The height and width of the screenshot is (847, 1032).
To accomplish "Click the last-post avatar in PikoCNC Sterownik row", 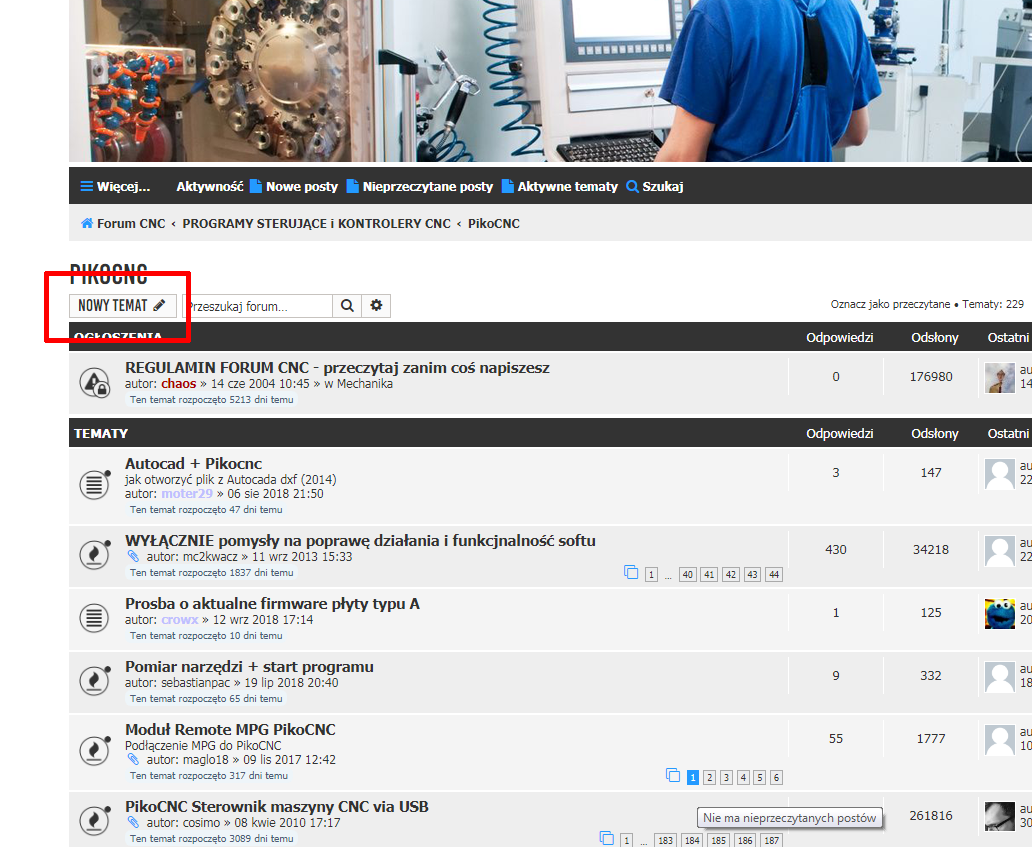I will [x=1000, y=816].
